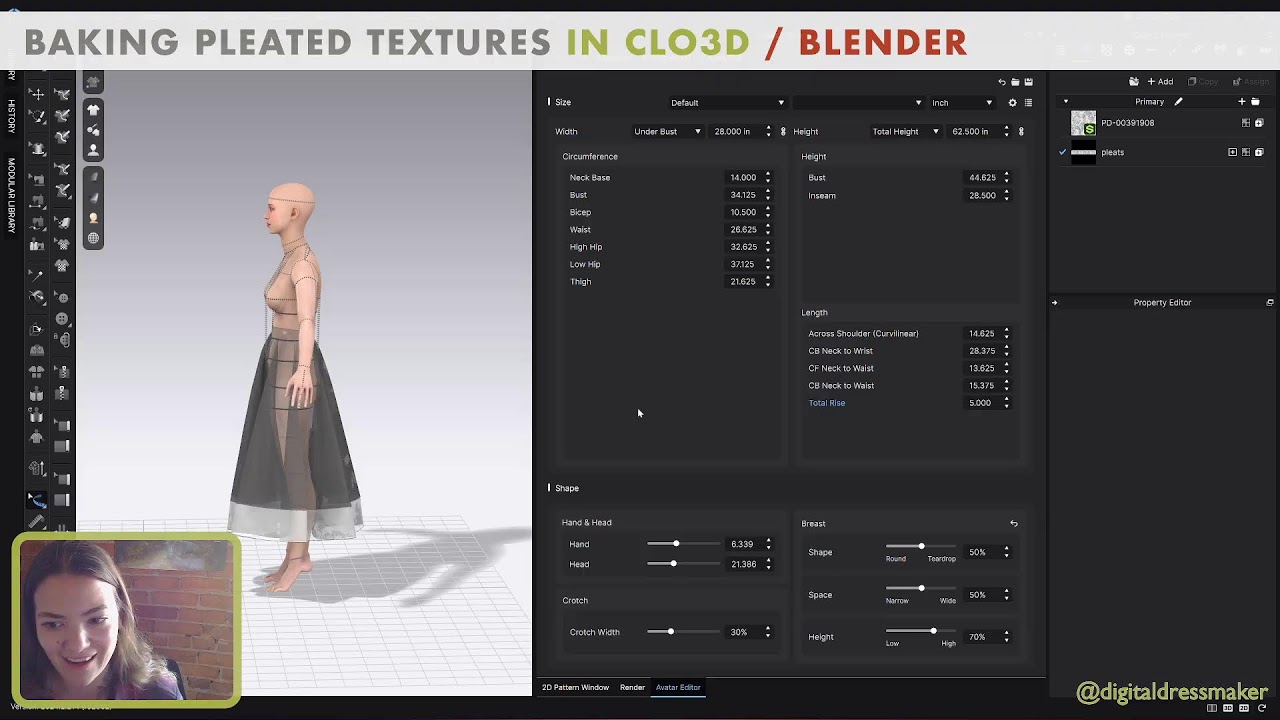Select the Select/Move tool in left toolbar
The height and width of the screenshot is (720, 1280).
point(37,94)
